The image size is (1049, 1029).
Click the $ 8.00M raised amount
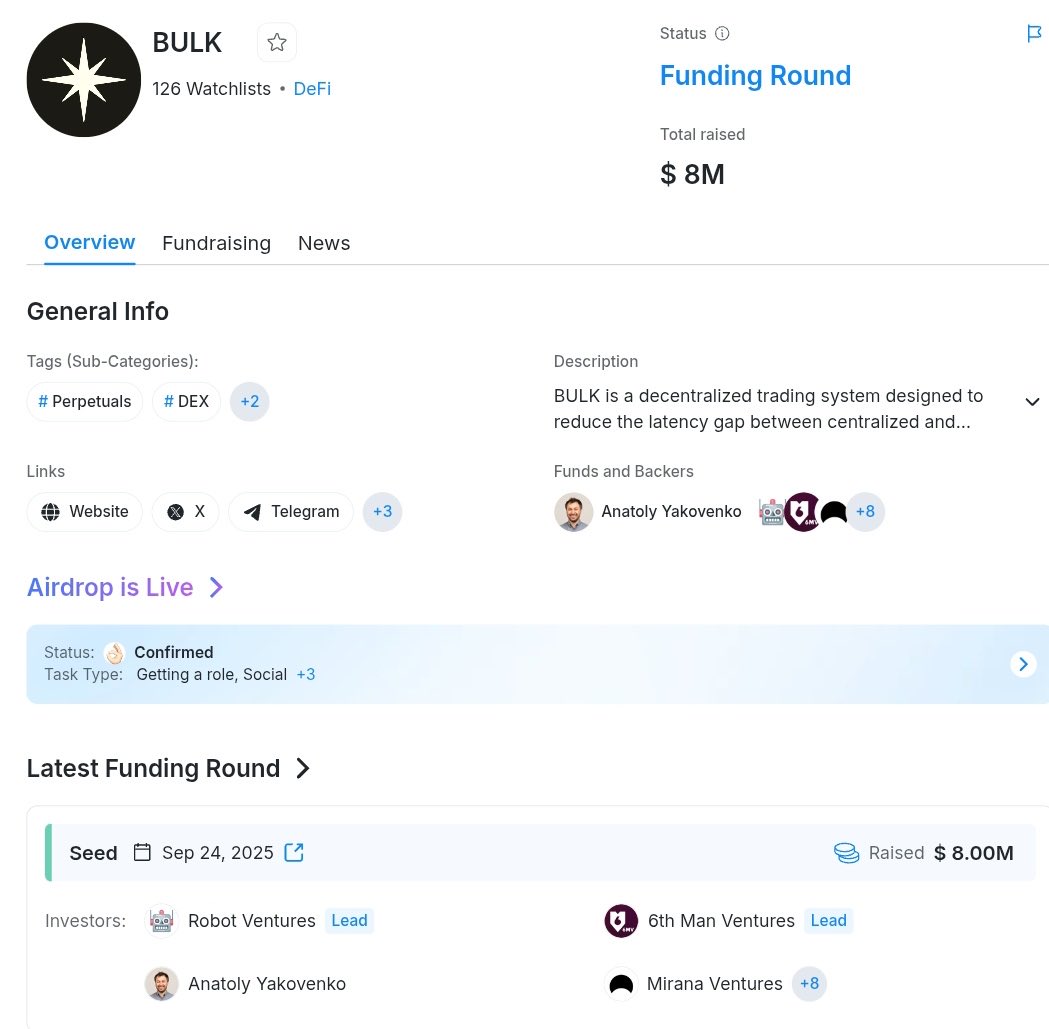click(x=973, y=853)
